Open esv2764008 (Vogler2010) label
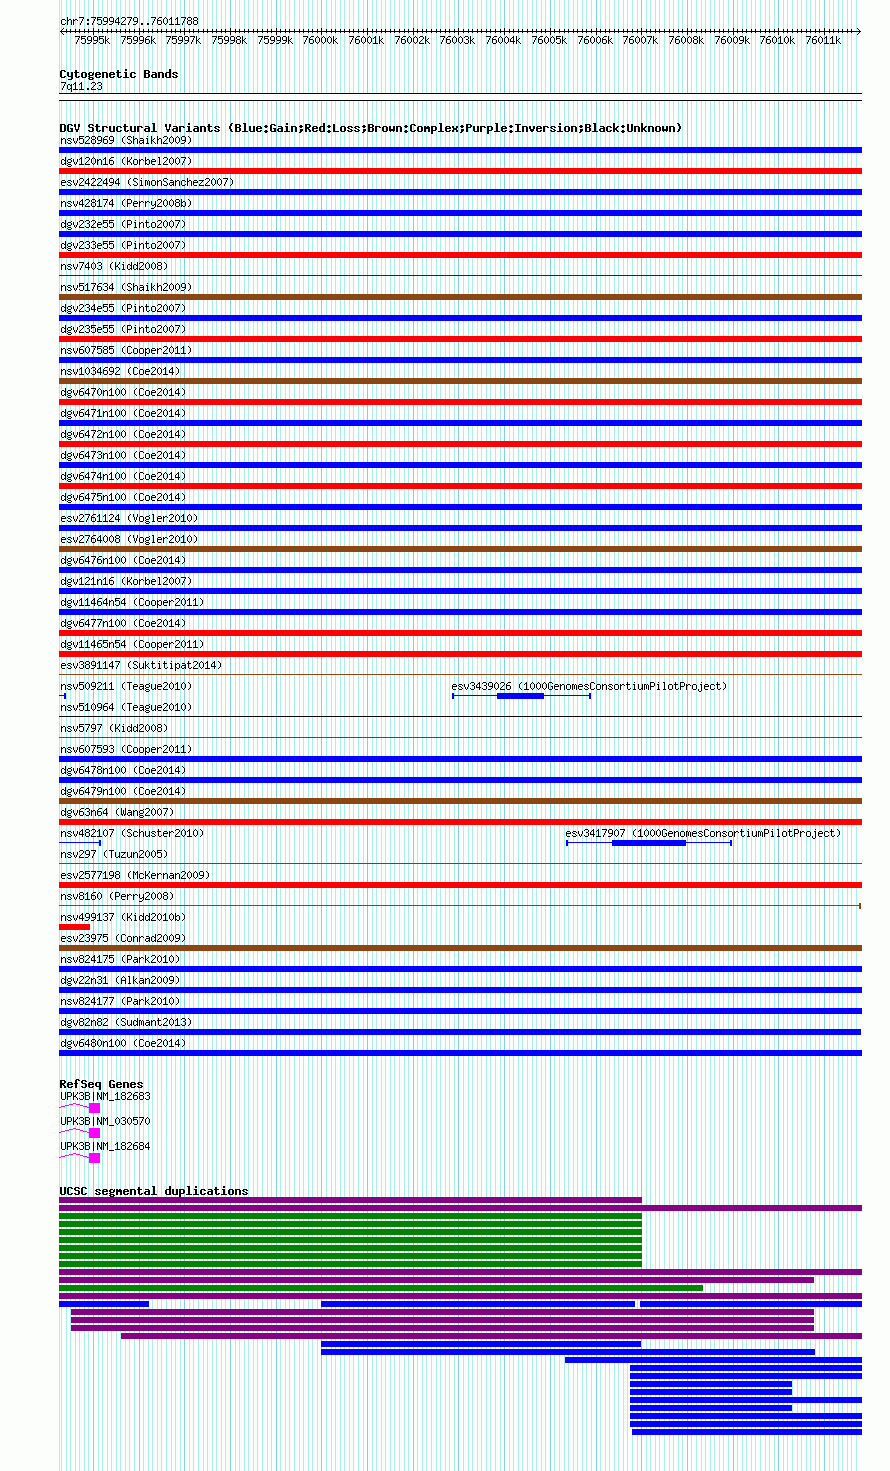 click(129, 539)
